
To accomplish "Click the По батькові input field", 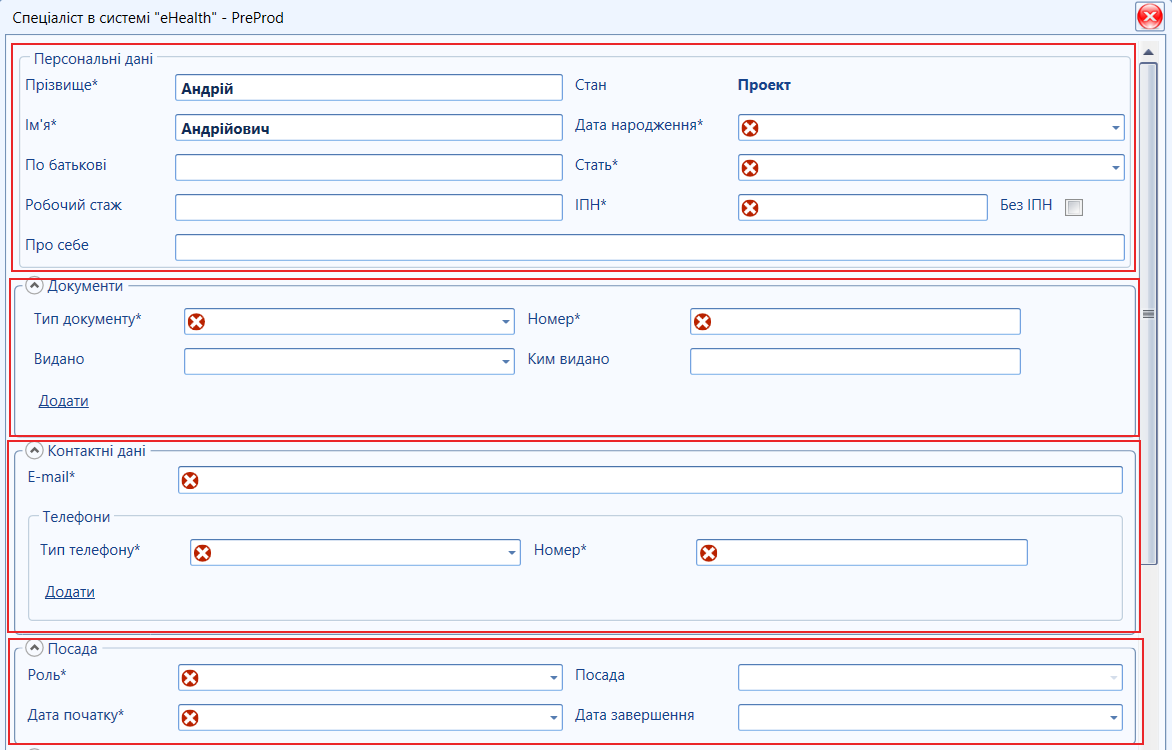I will [x=368, y=167].
